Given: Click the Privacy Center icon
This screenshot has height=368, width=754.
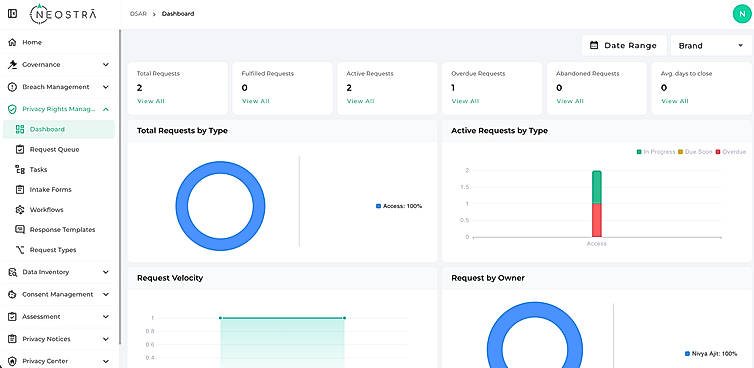Looking at the screenshot, I should [x=13, y=361].
